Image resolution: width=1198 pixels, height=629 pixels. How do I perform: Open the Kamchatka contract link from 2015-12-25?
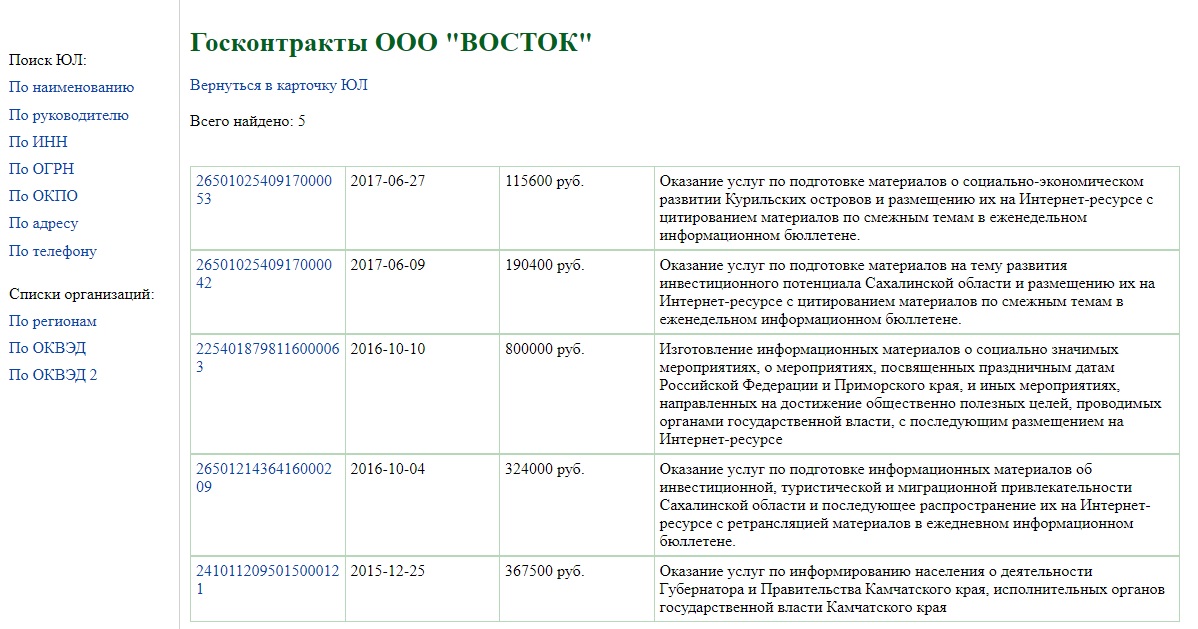coord(267,580)
